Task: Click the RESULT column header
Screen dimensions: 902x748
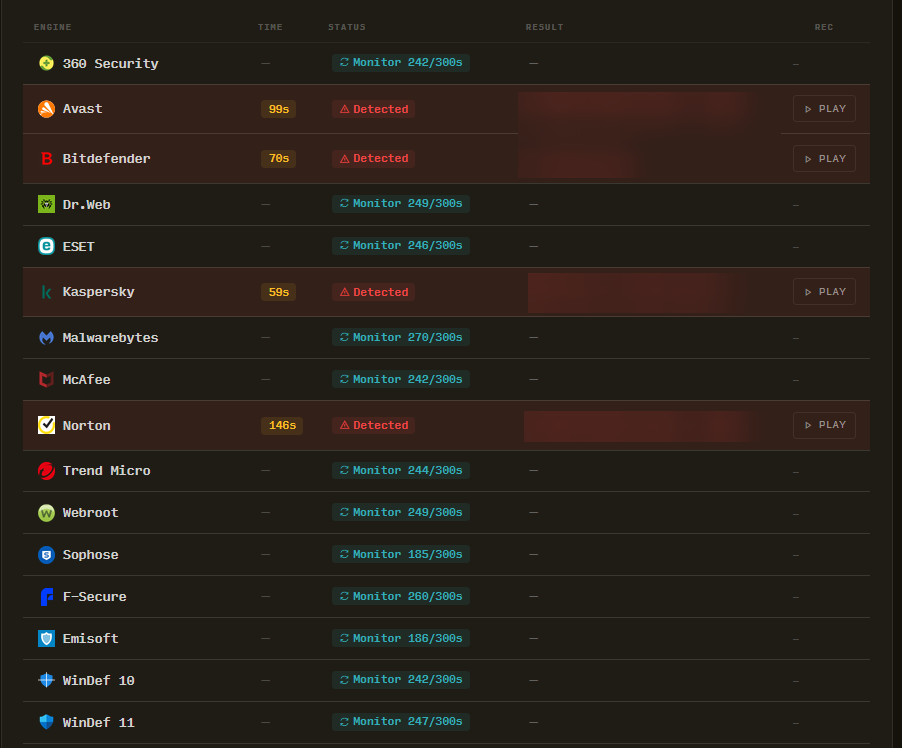Action: [544, 27]
